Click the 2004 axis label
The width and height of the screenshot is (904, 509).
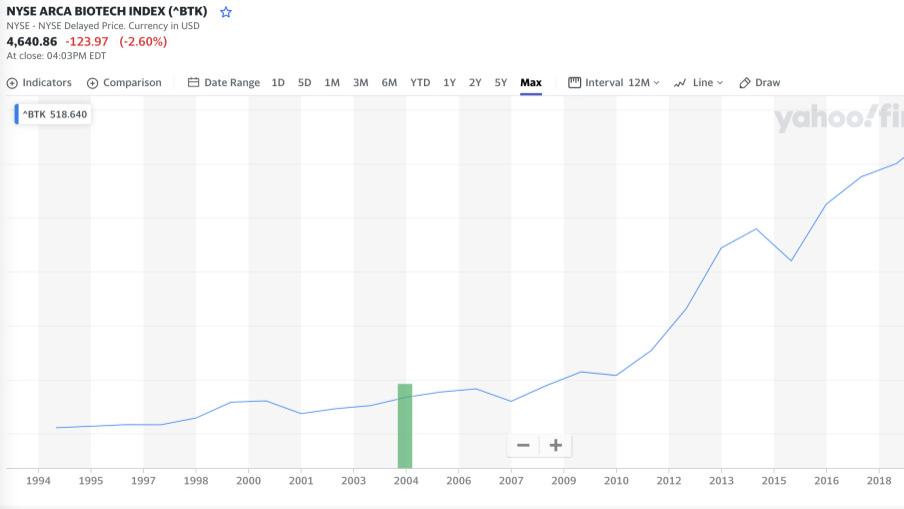point(406,481)
